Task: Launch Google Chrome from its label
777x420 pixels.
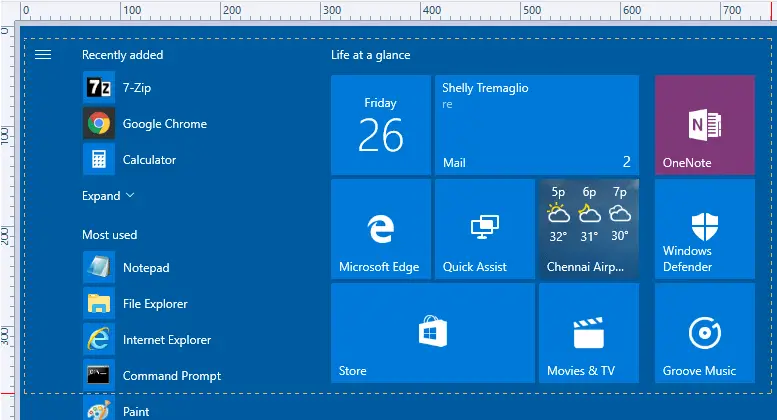Action: [165, 124]
